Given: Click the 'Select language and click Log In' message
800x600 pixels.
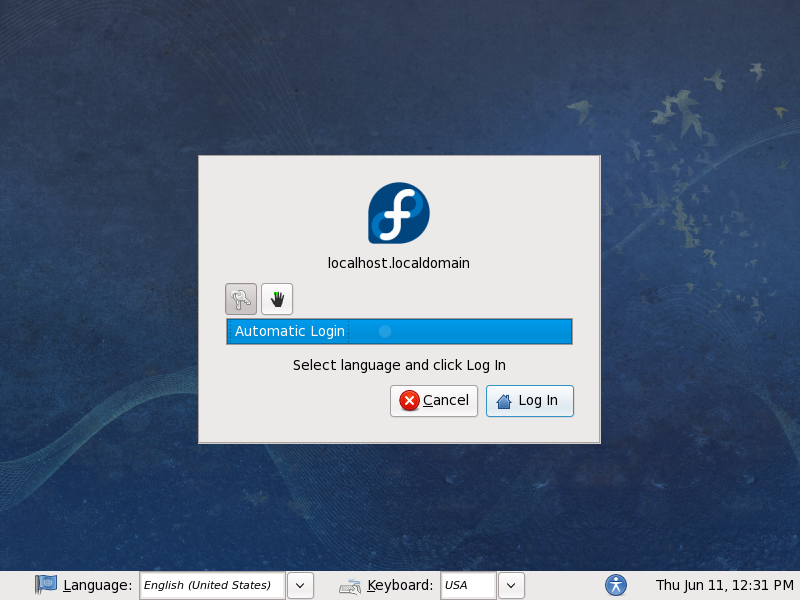Looking at the screenshot, I should [x=399, y=365].
